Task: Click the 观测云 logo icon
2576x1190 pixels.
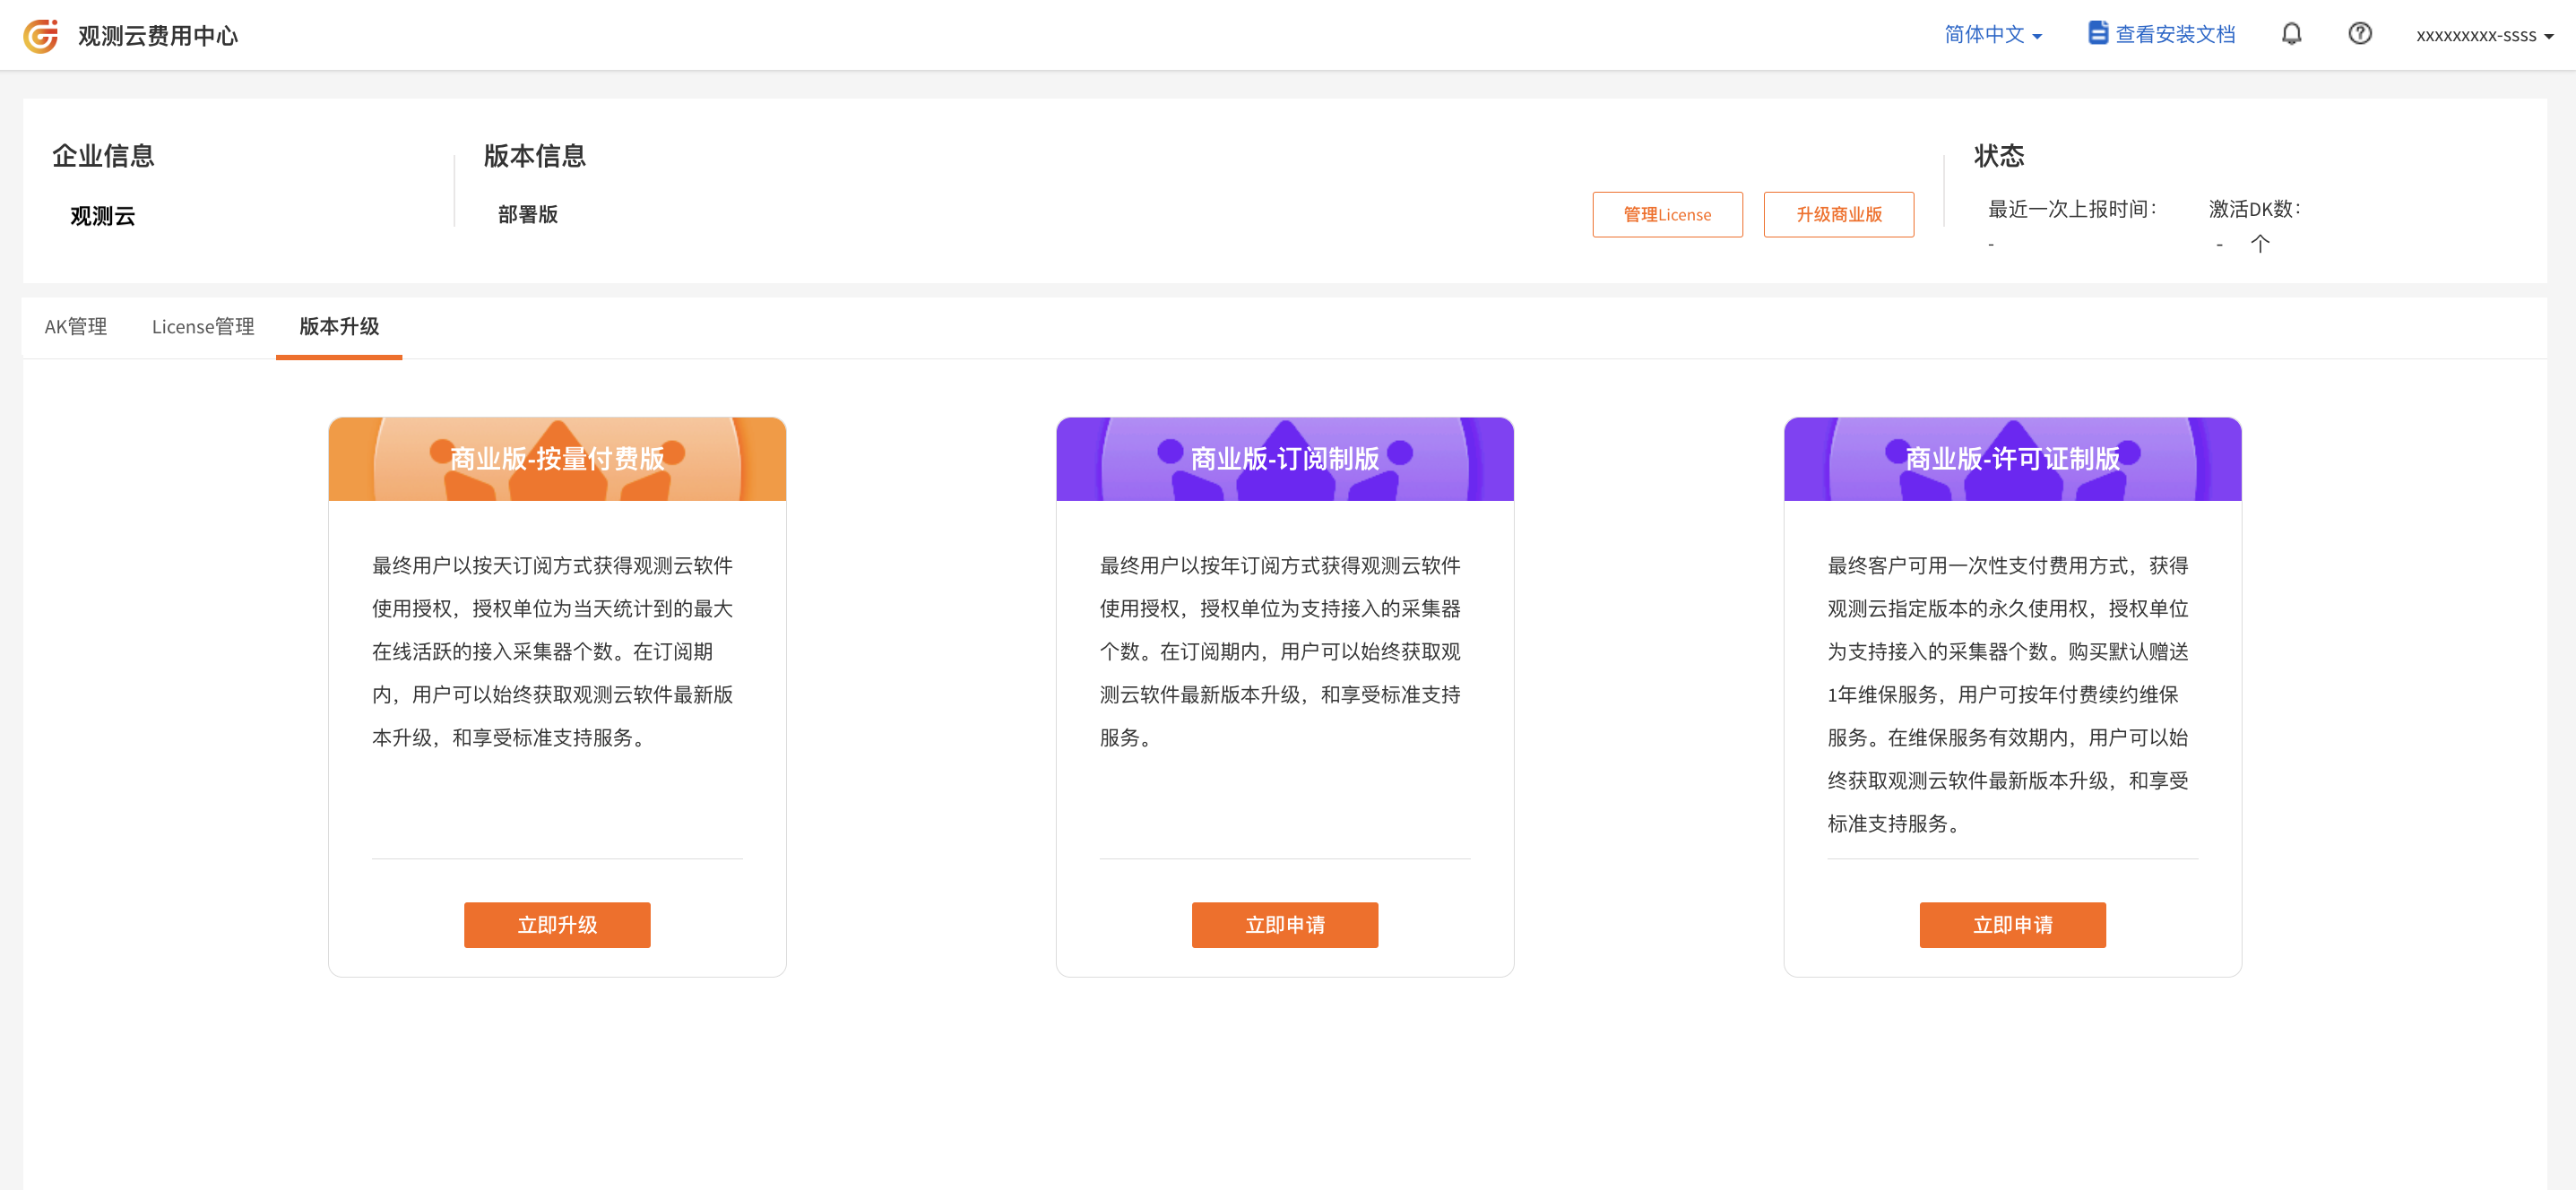Action: point(41,35)
